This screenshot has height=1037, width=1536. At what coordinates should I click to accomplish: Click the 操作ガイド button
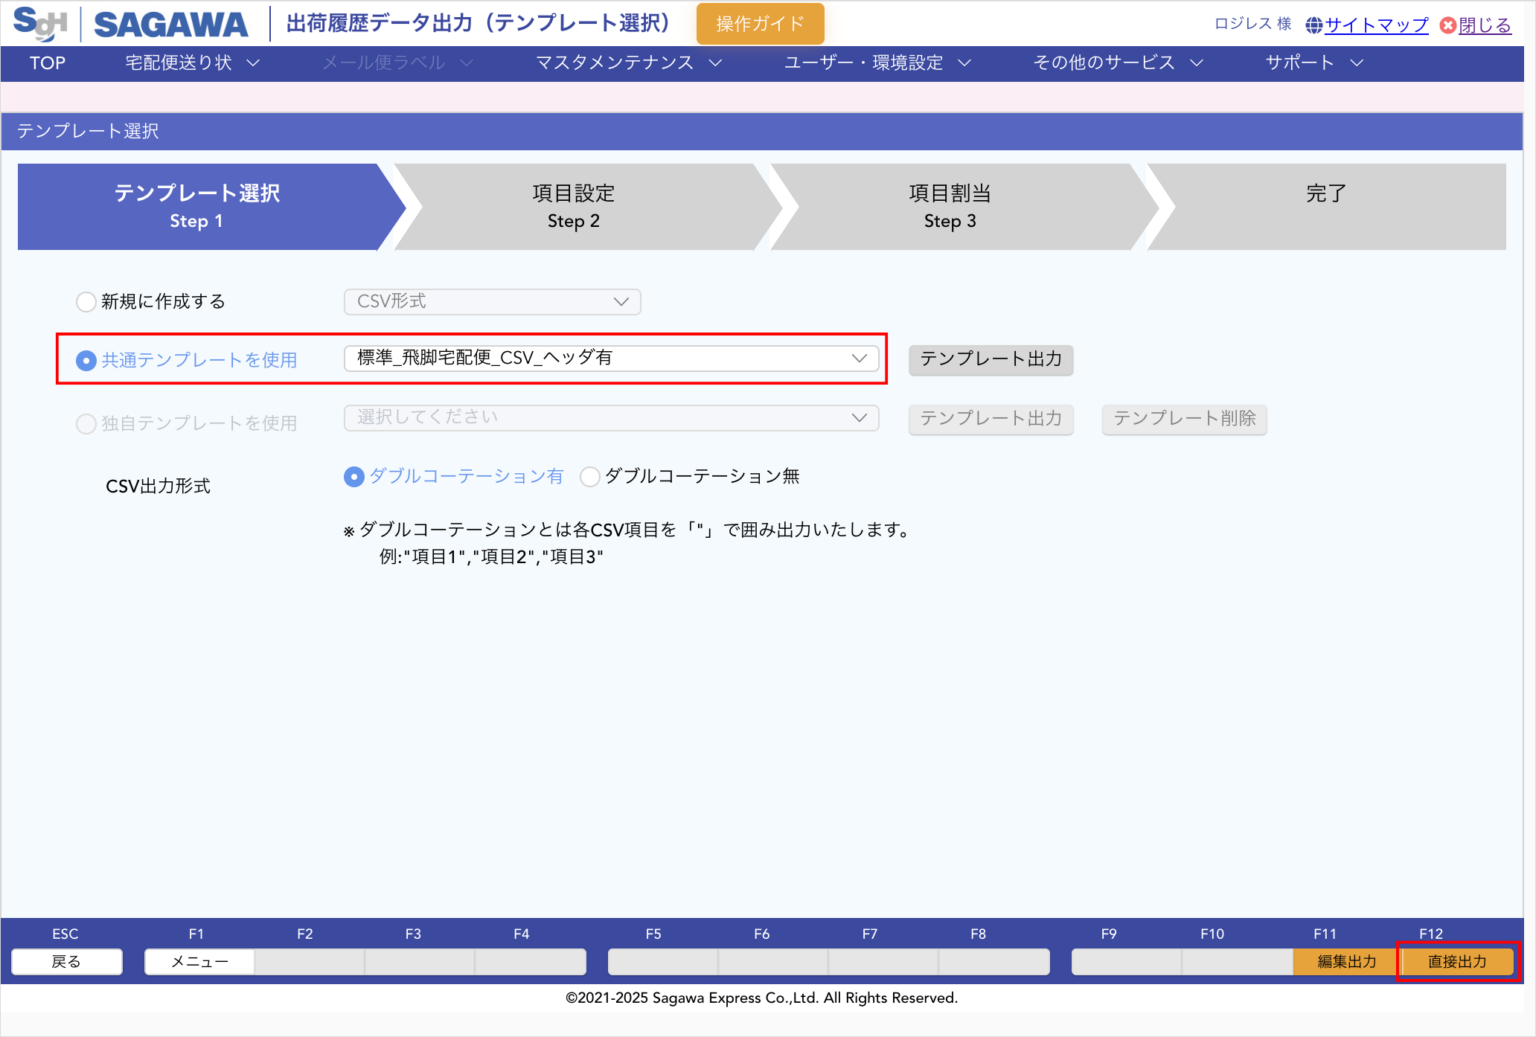tap(759, 22)
